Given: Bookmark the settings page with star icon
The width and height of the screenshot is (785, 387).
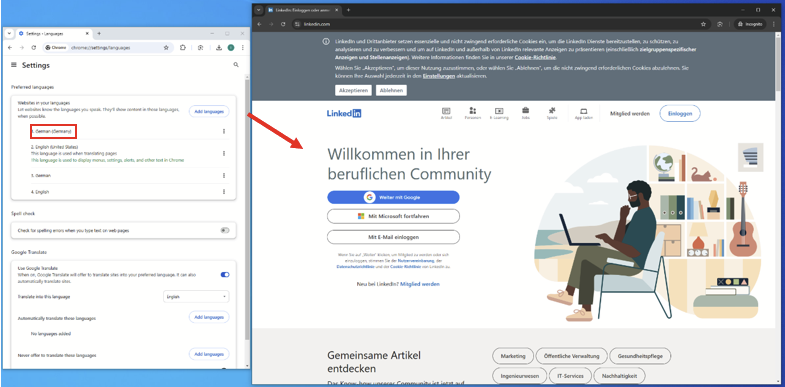Looking at the screenshot, I should [x=166, y=48].
